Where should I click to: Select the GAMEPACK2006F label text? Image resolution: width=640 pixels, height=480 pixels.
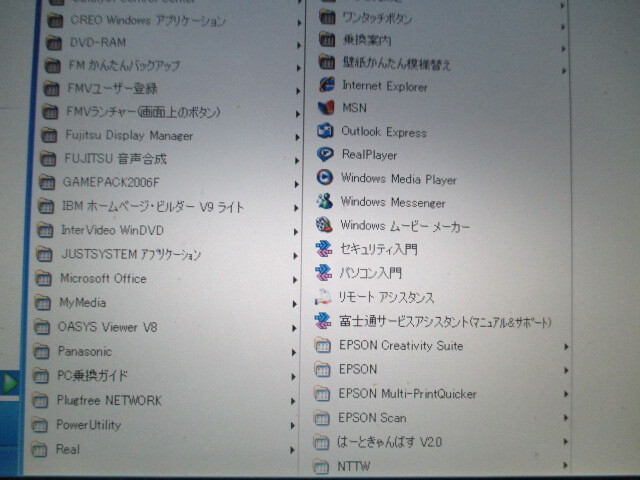click(111, 182)
